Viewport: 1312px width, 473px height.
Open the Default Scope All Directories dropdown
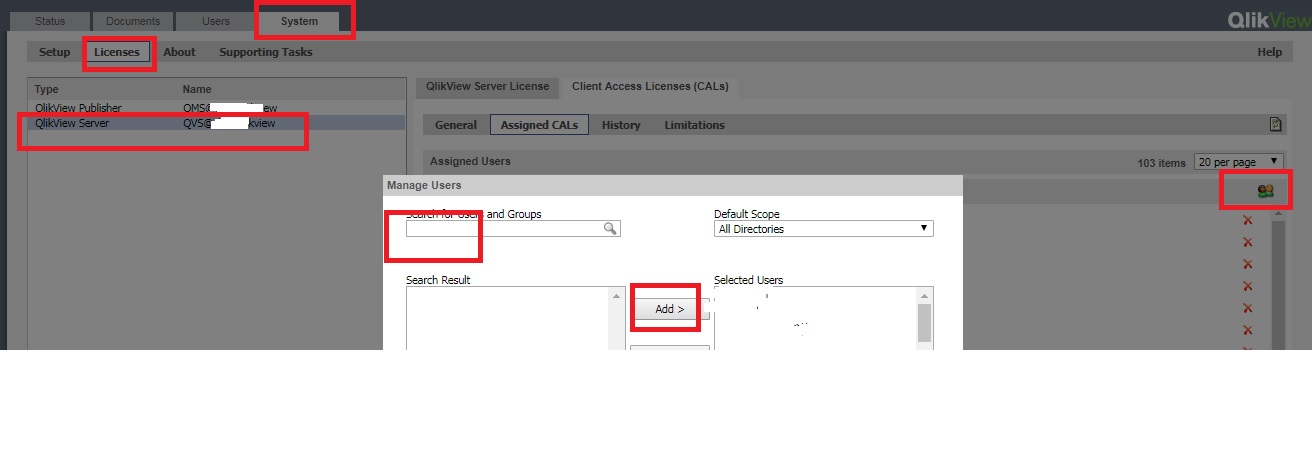824,229
